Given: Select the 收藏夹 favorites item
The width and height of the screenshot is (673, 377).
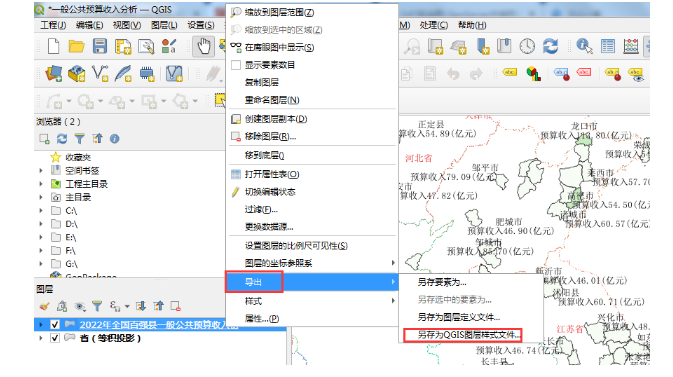Looking at the screenshot, I should click(78, 157).
